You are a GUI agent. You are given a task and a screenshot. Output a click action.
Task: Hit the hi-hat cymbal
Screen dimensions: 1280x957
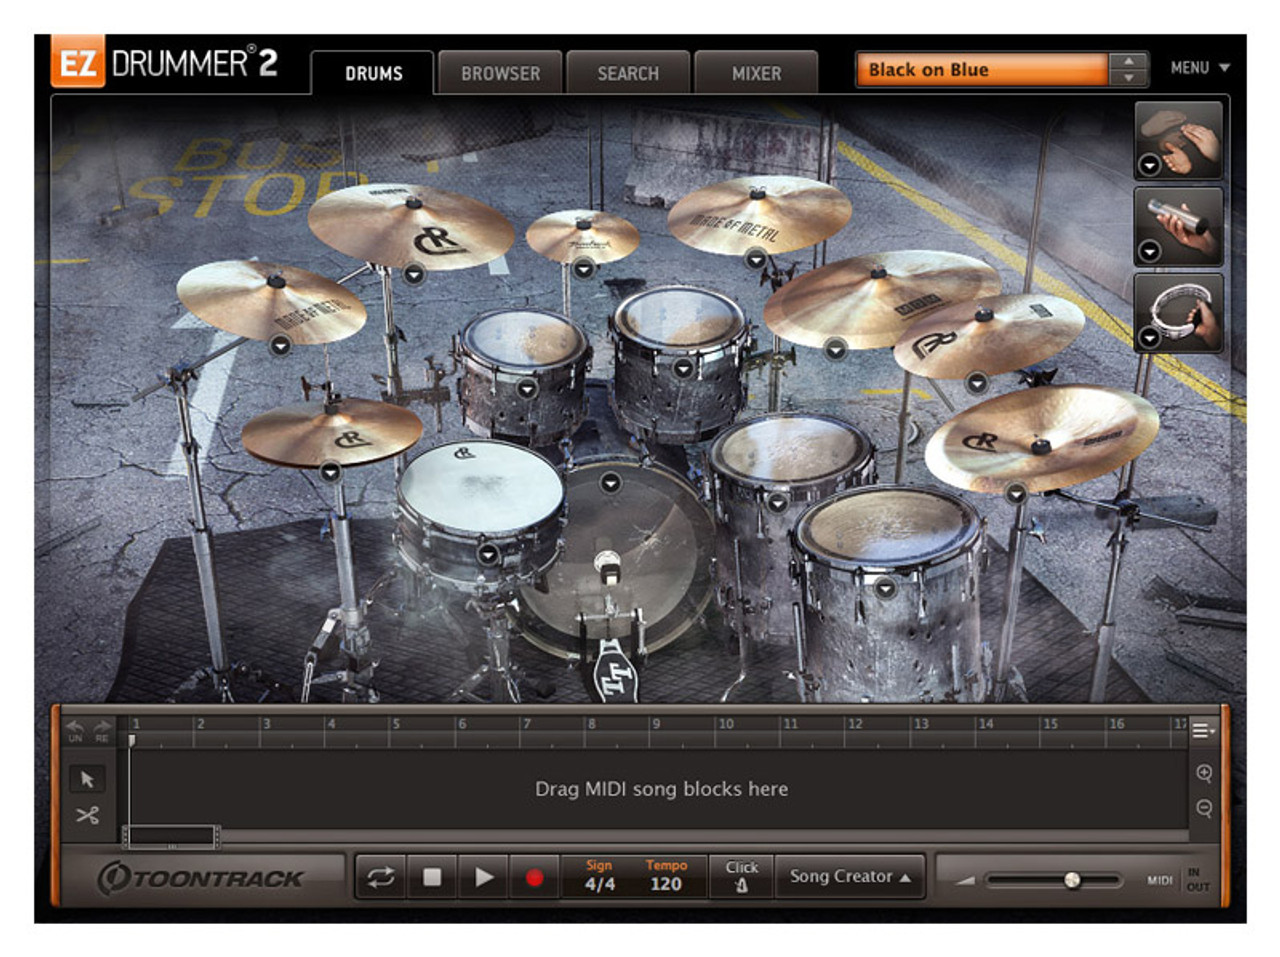point(331,431)
